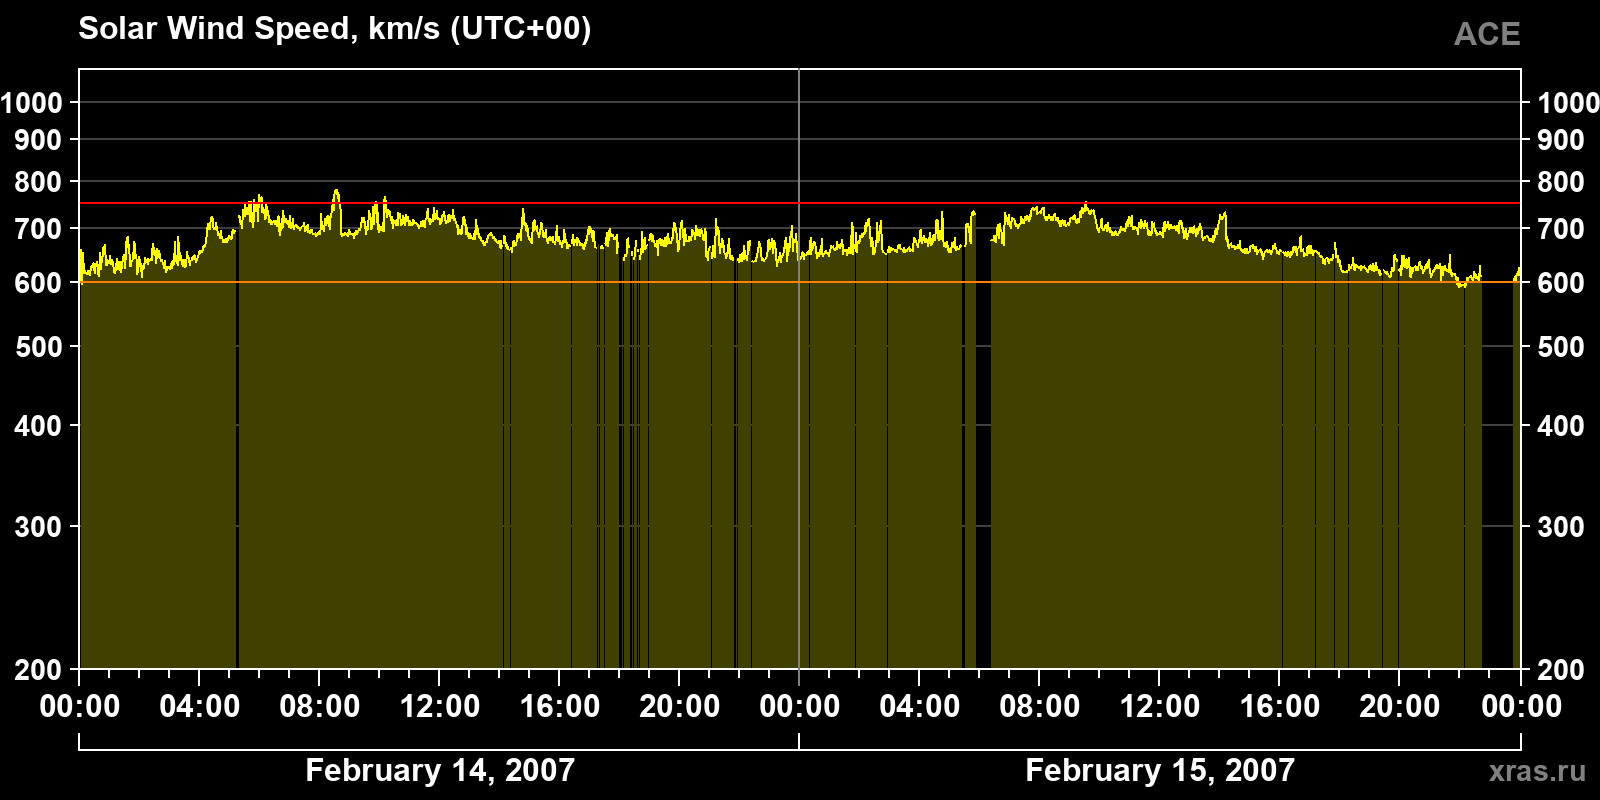Click the right axis 300 value
Viewport: 1600px width, 800px height.
click(x=1561, y=527)
